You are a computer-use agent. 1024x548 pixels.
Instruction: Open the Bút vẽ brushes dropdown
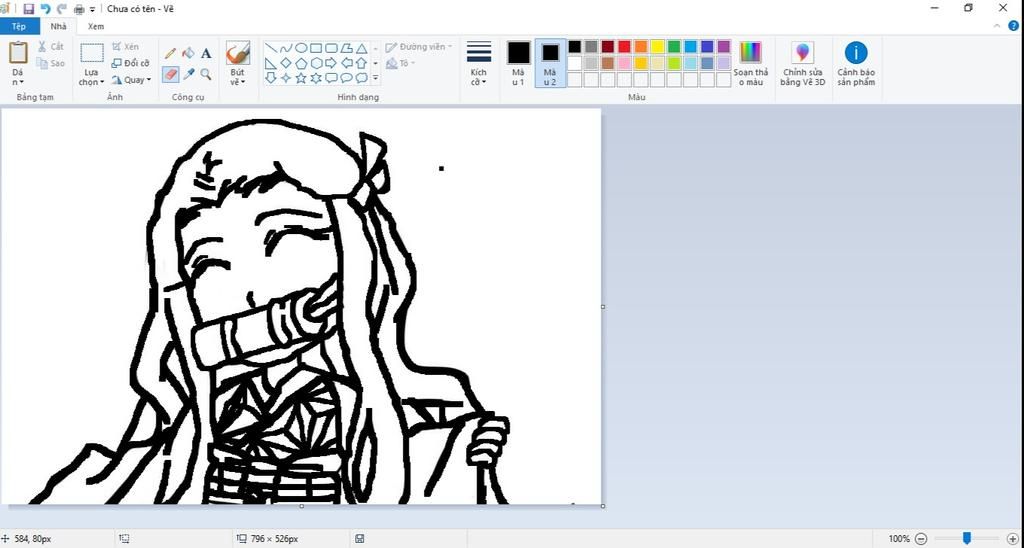(x=238, y=78)
